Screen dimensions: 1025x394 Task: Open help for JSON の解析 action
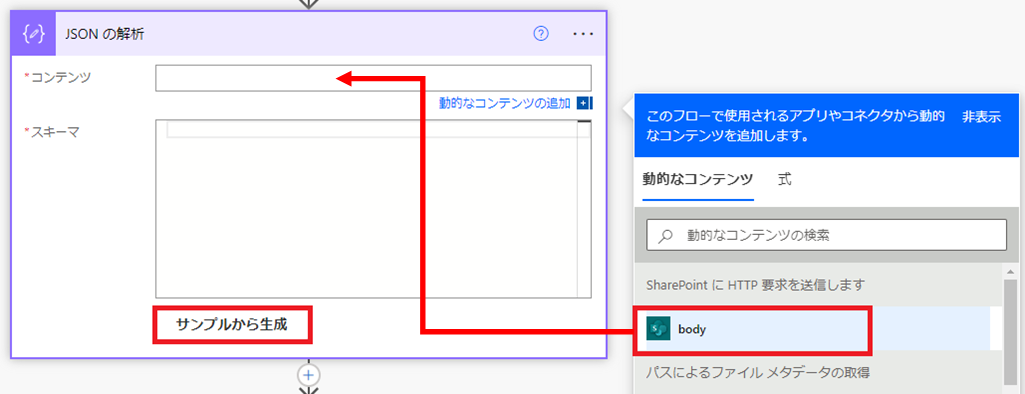[541, 34]
